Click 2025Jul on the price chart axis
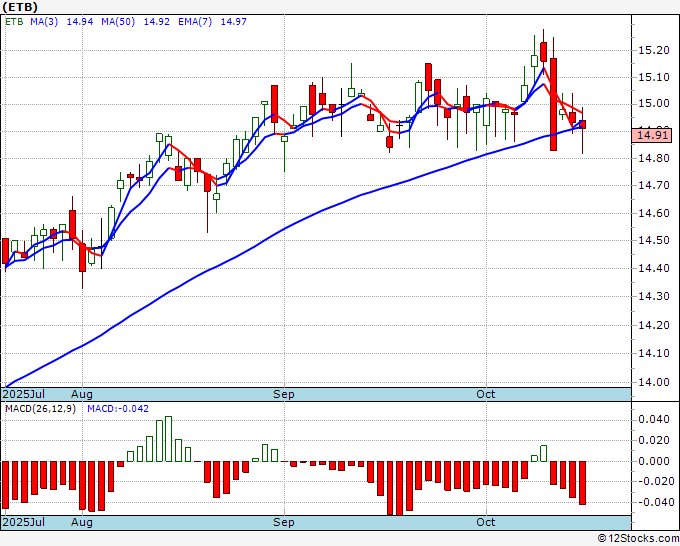The height and width of the screenshot is (546, 680). (24, 394)
